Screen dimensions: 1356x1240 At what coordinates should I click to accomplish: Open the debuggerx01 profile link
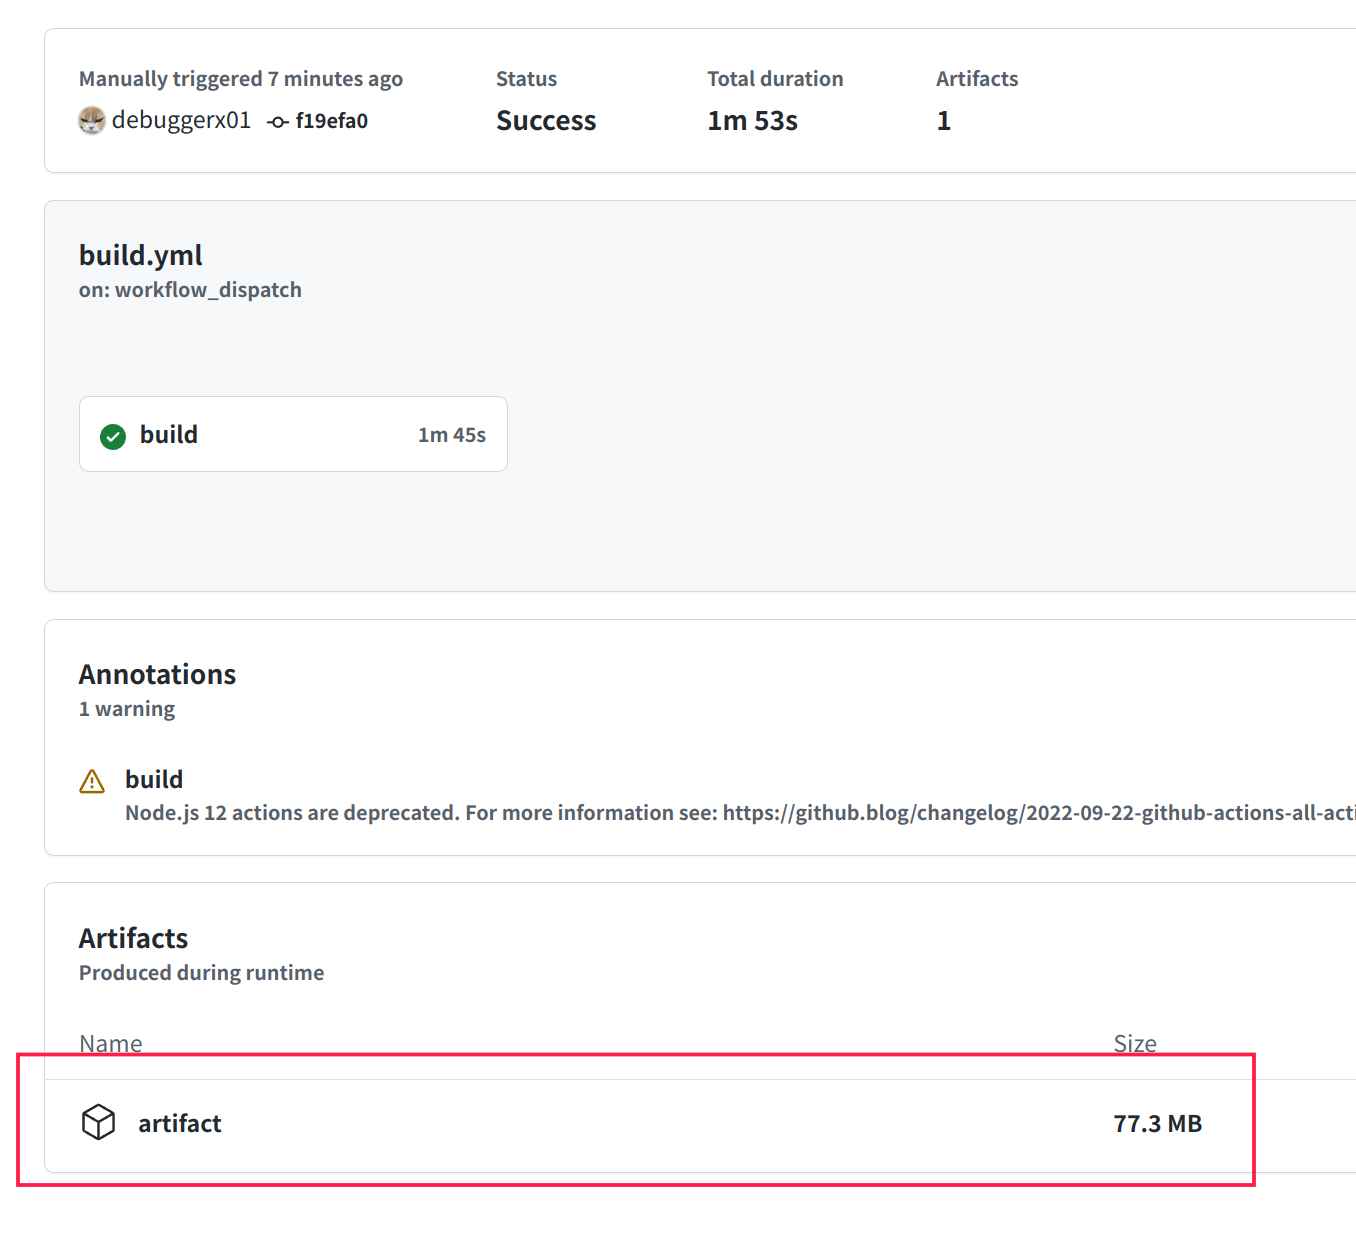click(x=182, y=119)
